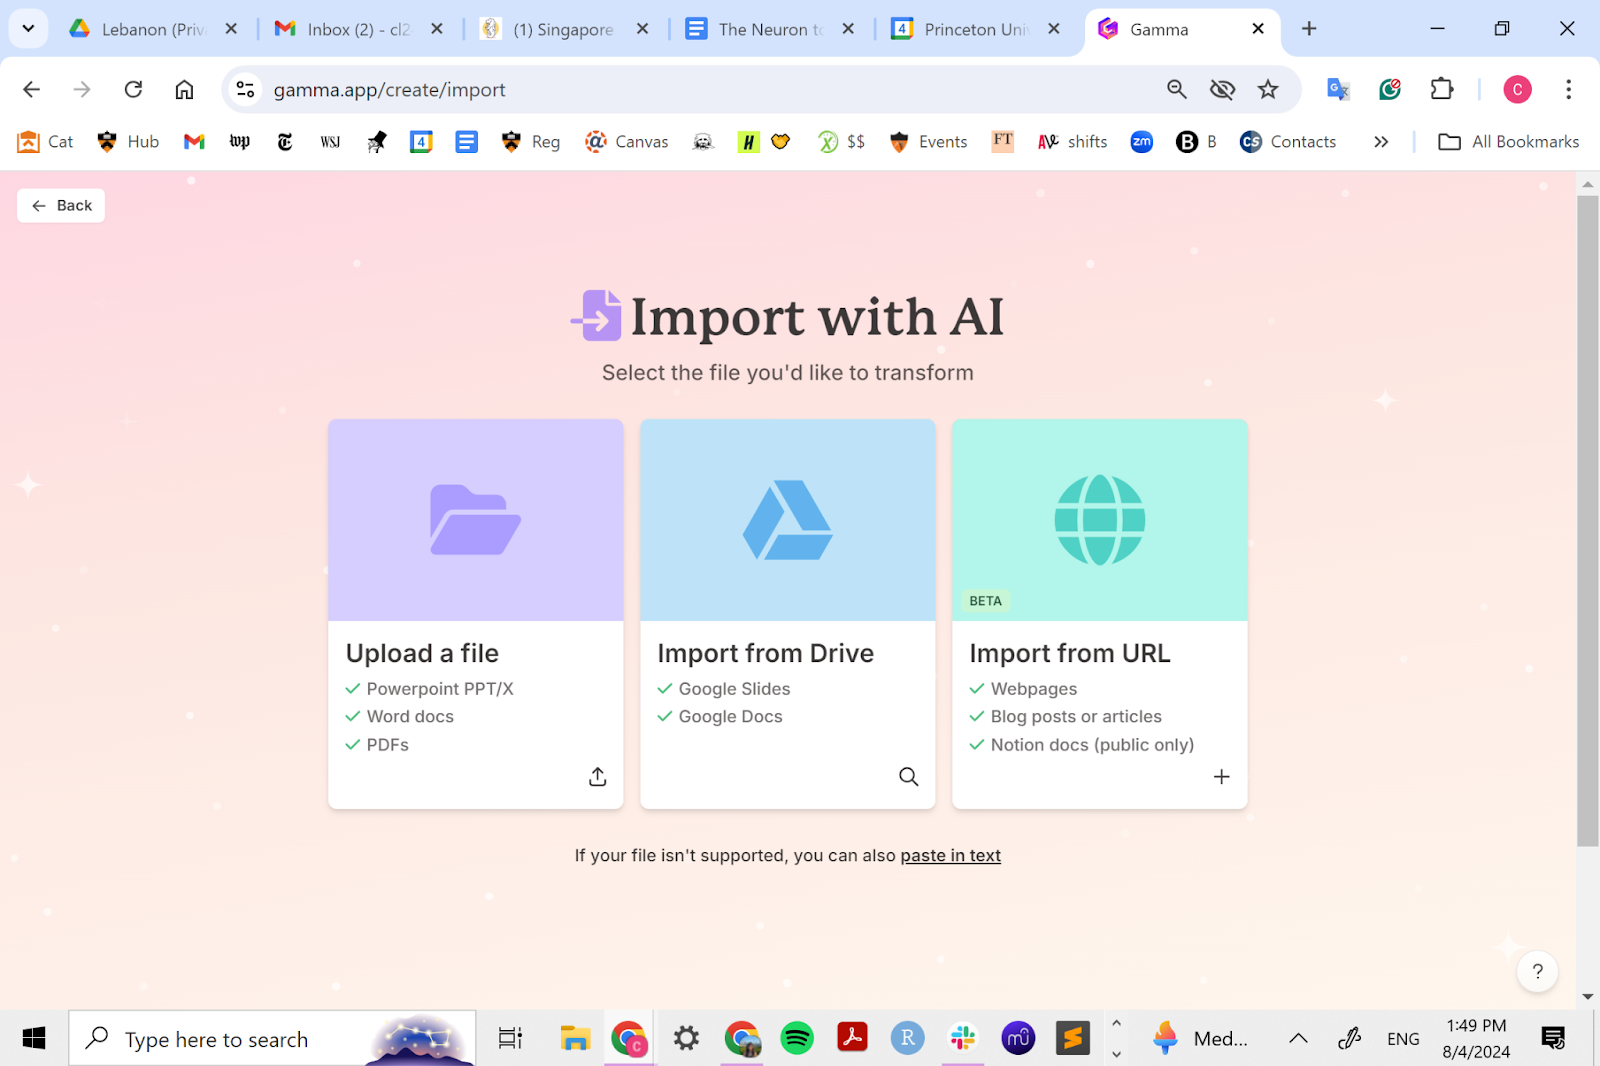The height and width of the screenshot is (1066, 1600).
Task: Launch Spotify from the taskbar
Action: point(797,1039)
